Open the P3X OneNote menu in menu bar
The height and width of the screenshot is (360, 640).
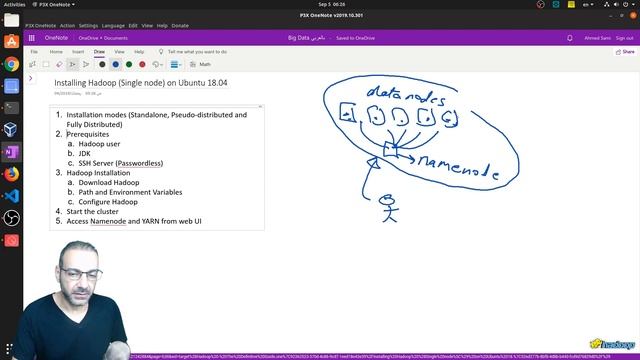tap(40, 26)
